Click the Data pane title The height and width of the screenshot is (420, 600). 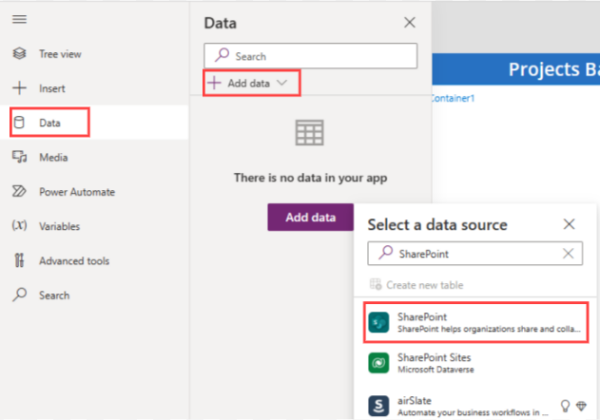click(220, 23)
